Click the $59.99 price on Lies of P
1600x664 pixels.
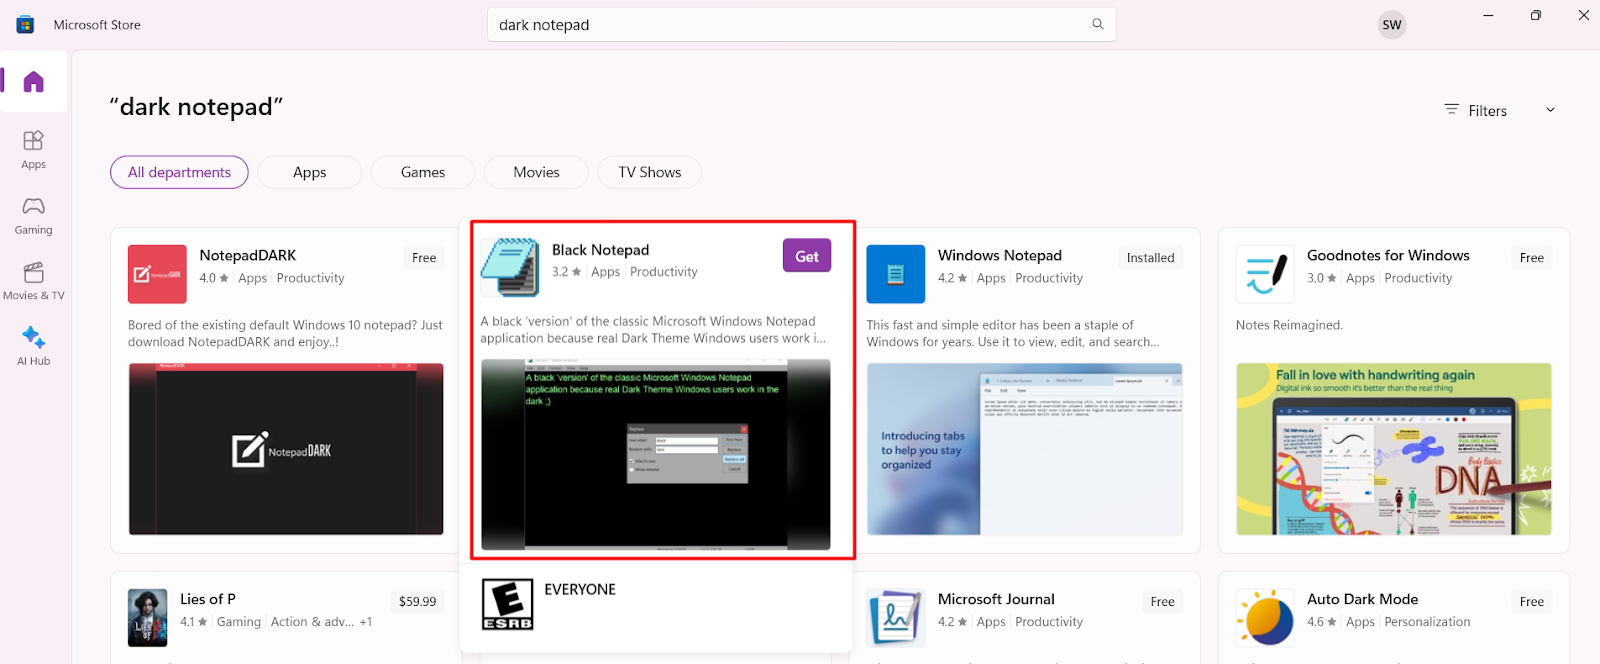[418, 602]
